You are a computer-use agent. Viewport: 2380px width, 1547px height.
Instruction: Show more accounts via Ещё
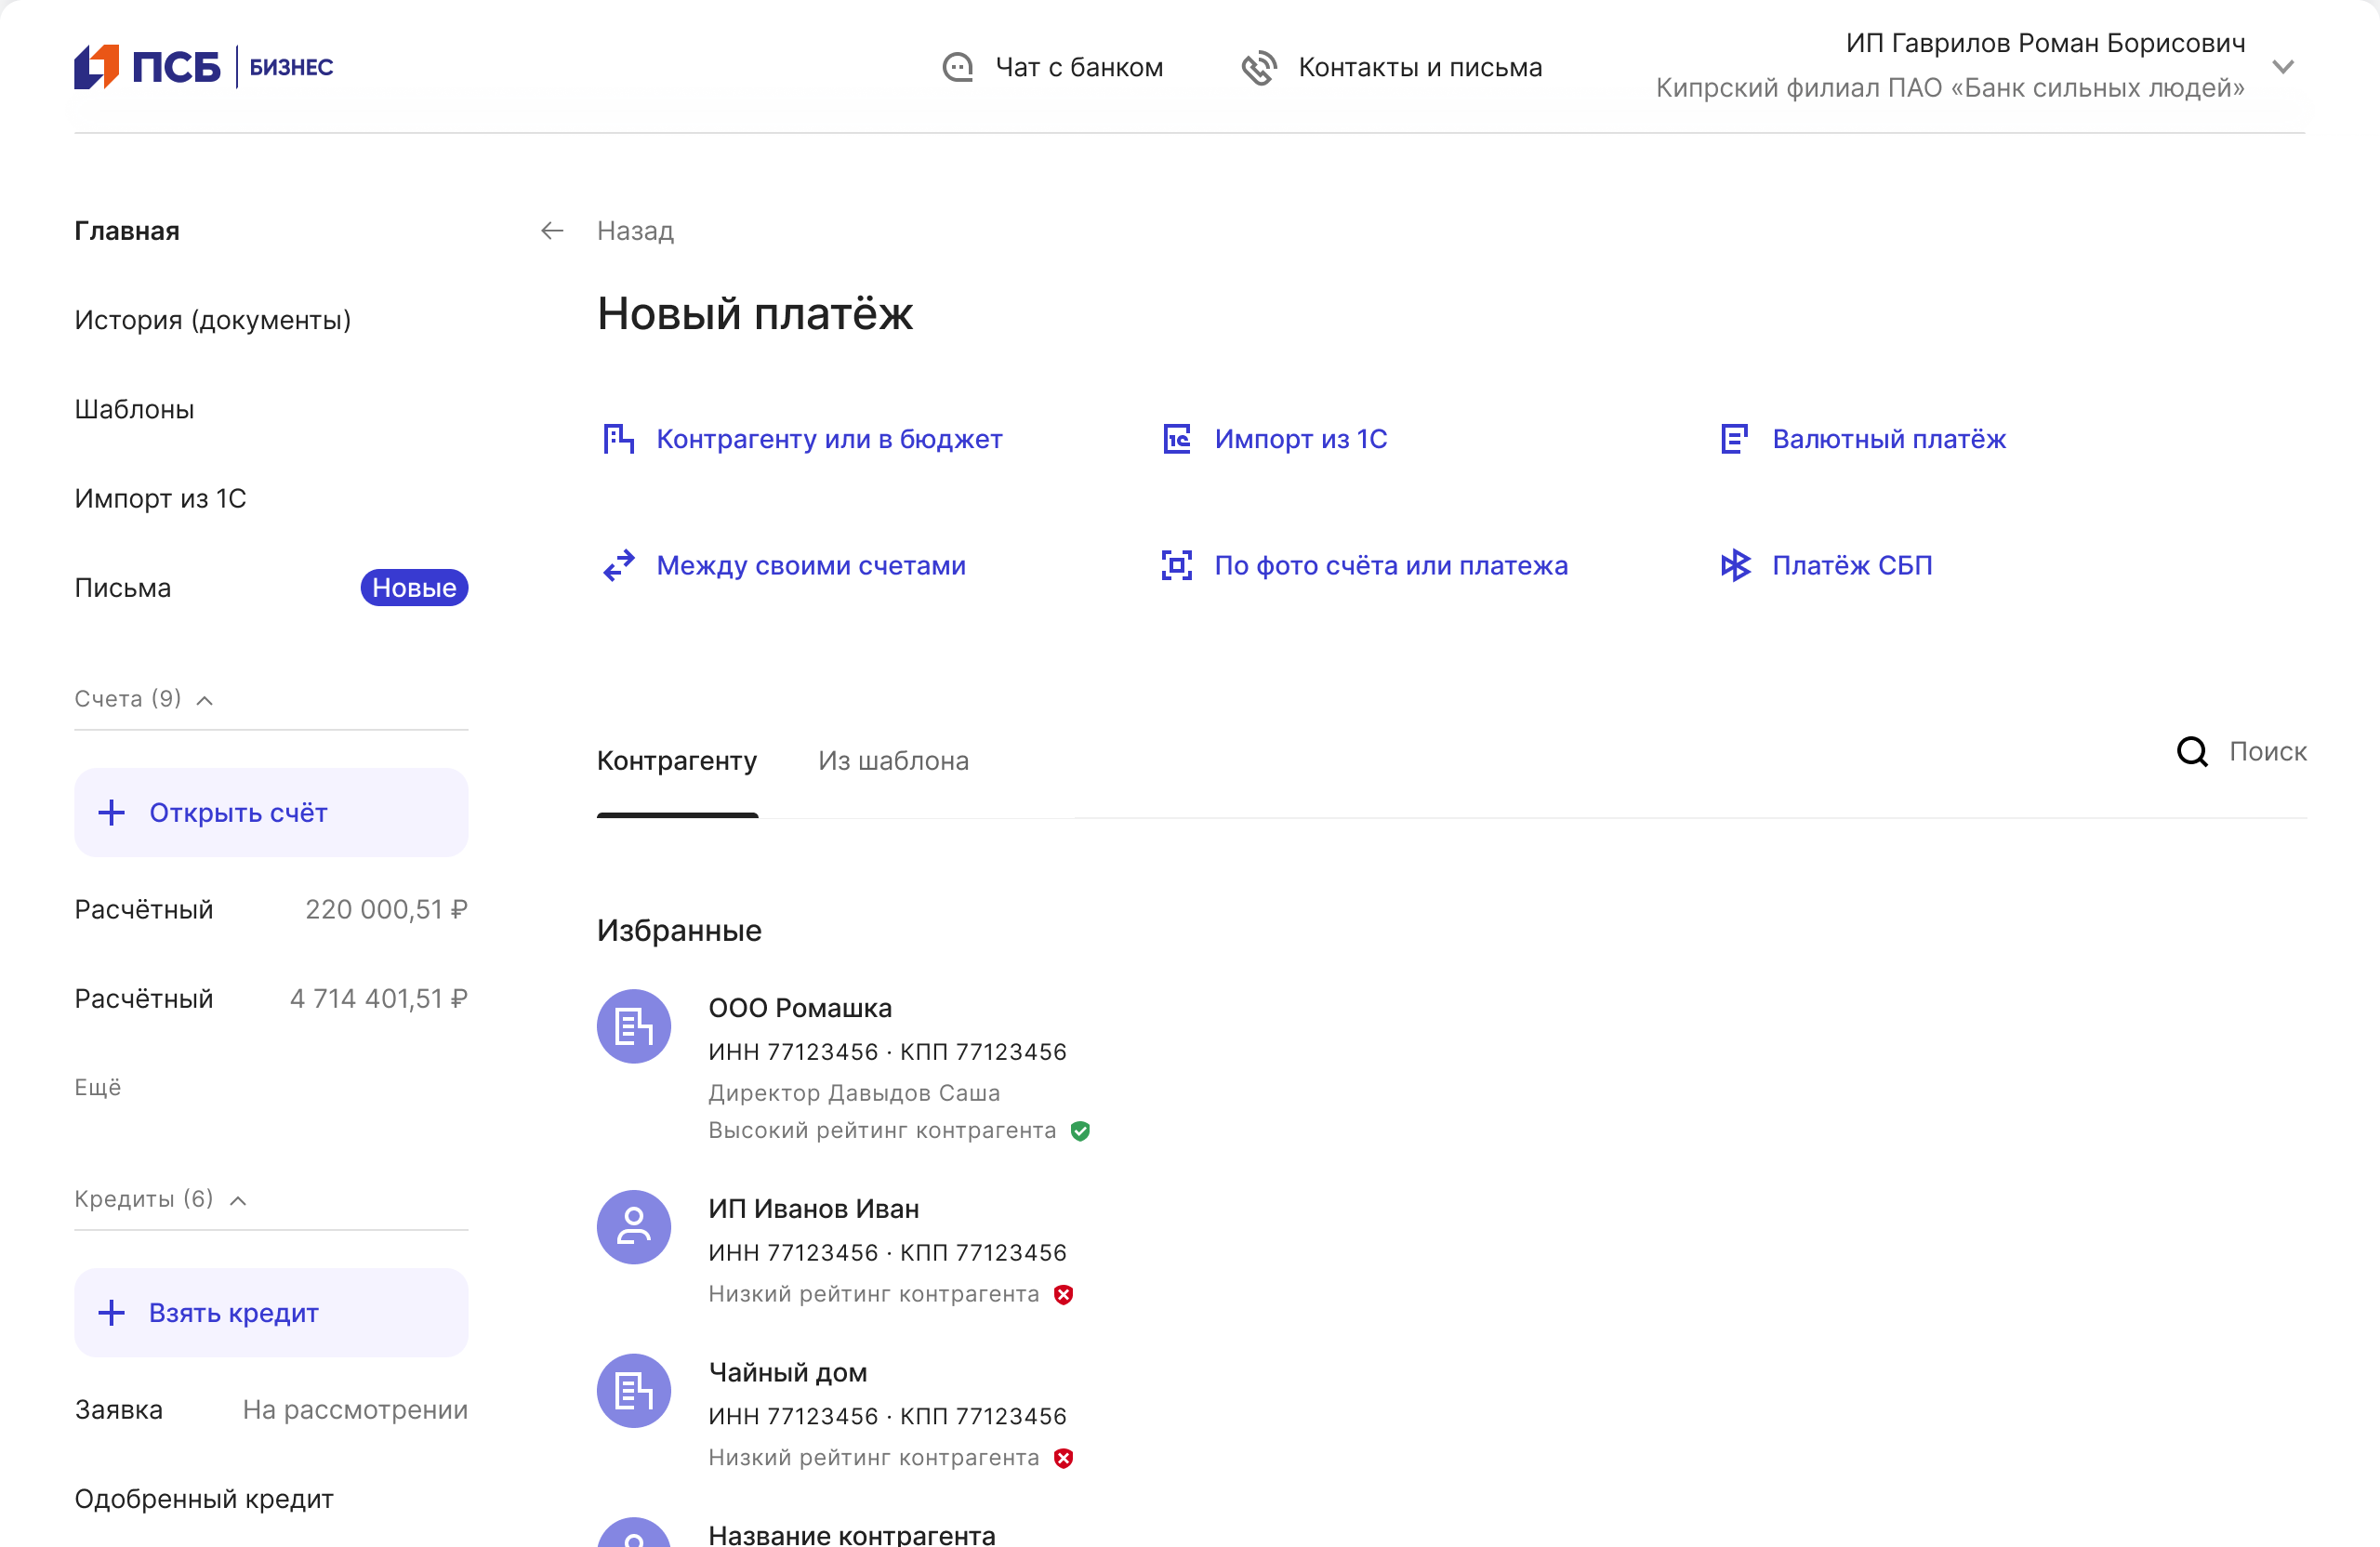click(97, 1087)
